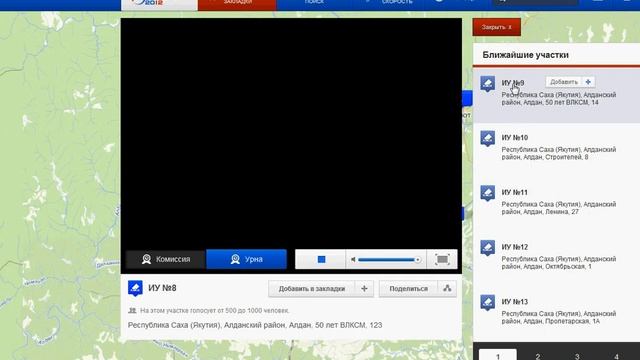640x360 pixels.
Task: Open the ИУ №12 polling station title
Action: (515, 247)
